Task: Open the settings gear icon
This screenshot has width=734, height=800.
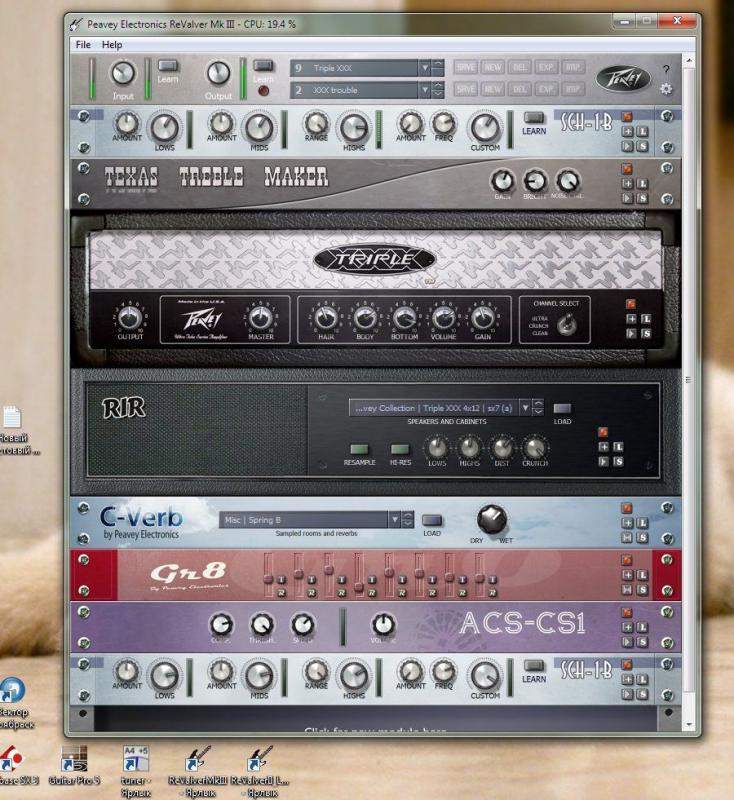Action: 666,89
